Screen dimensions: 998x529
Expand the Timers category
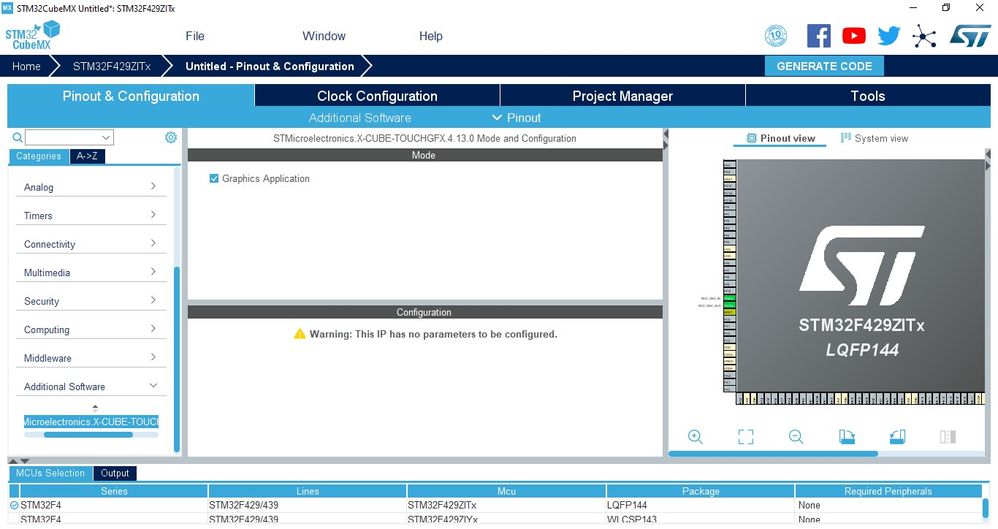(153, 215)
